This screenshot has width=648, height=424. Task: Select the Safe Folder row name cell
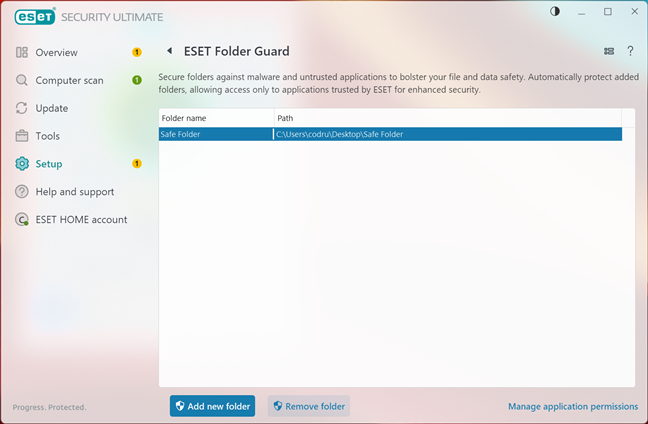215,134
